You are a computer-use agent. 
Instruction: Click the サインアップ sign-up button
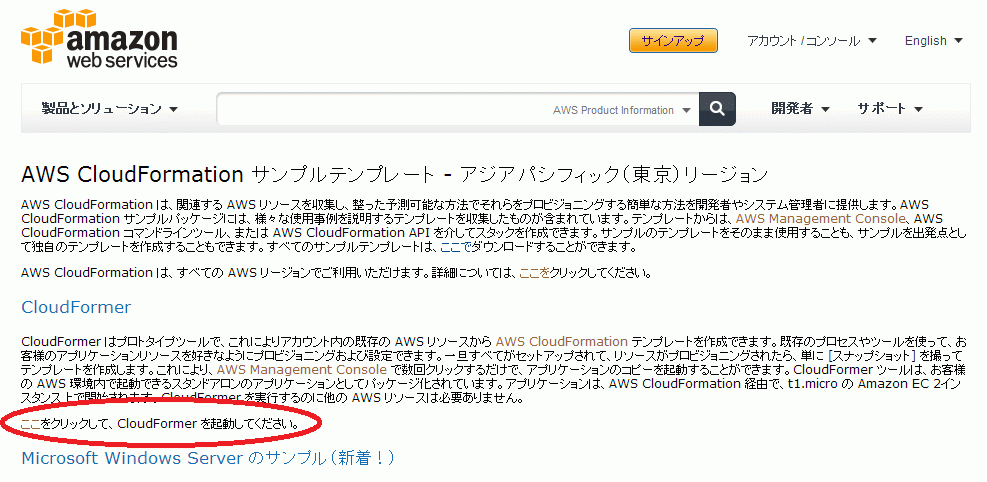tap(673, 41)
